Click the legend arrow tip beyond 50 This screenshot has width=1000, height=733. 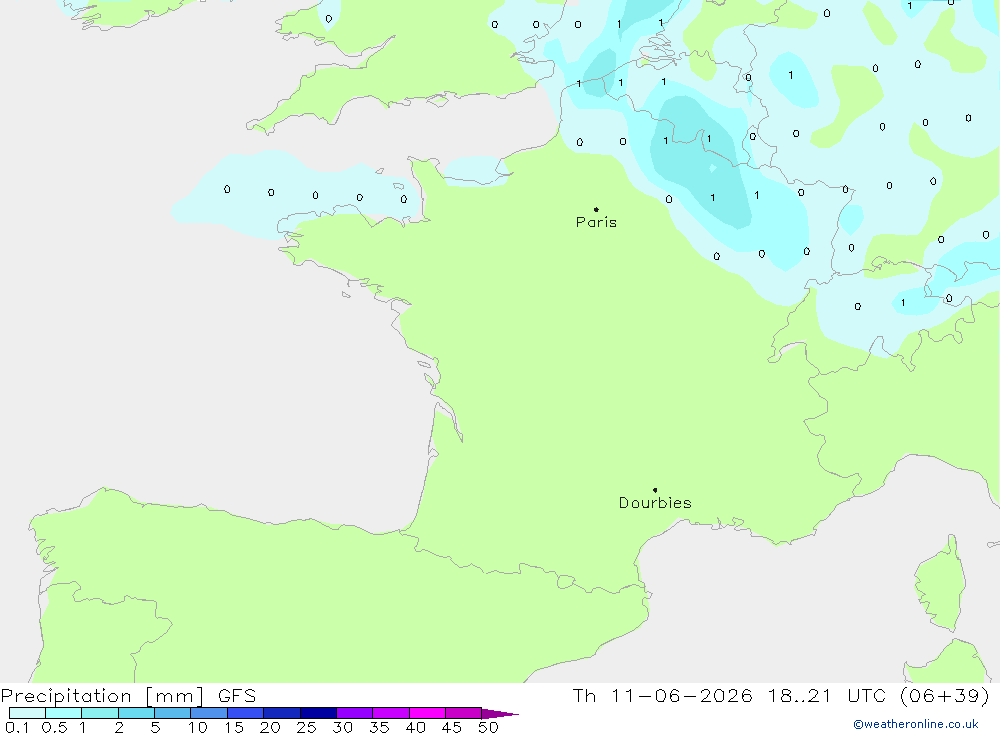click(x=501, y=713)
